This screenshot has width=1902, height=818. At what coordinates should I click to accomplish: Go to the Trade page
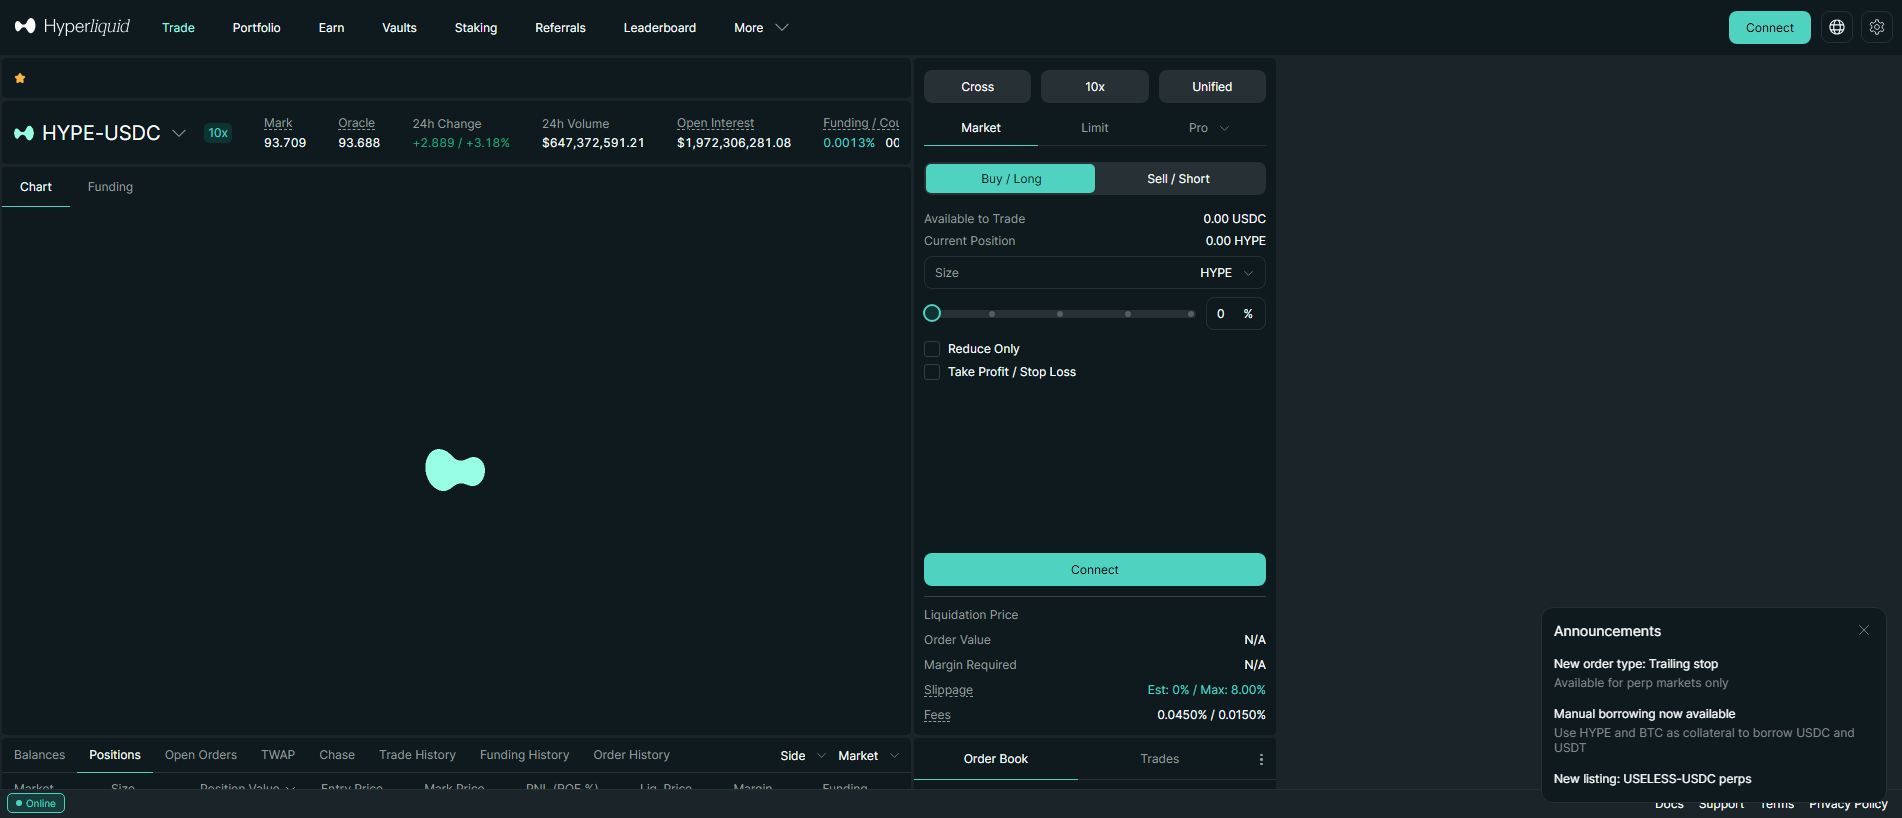(x=178, y=28)
